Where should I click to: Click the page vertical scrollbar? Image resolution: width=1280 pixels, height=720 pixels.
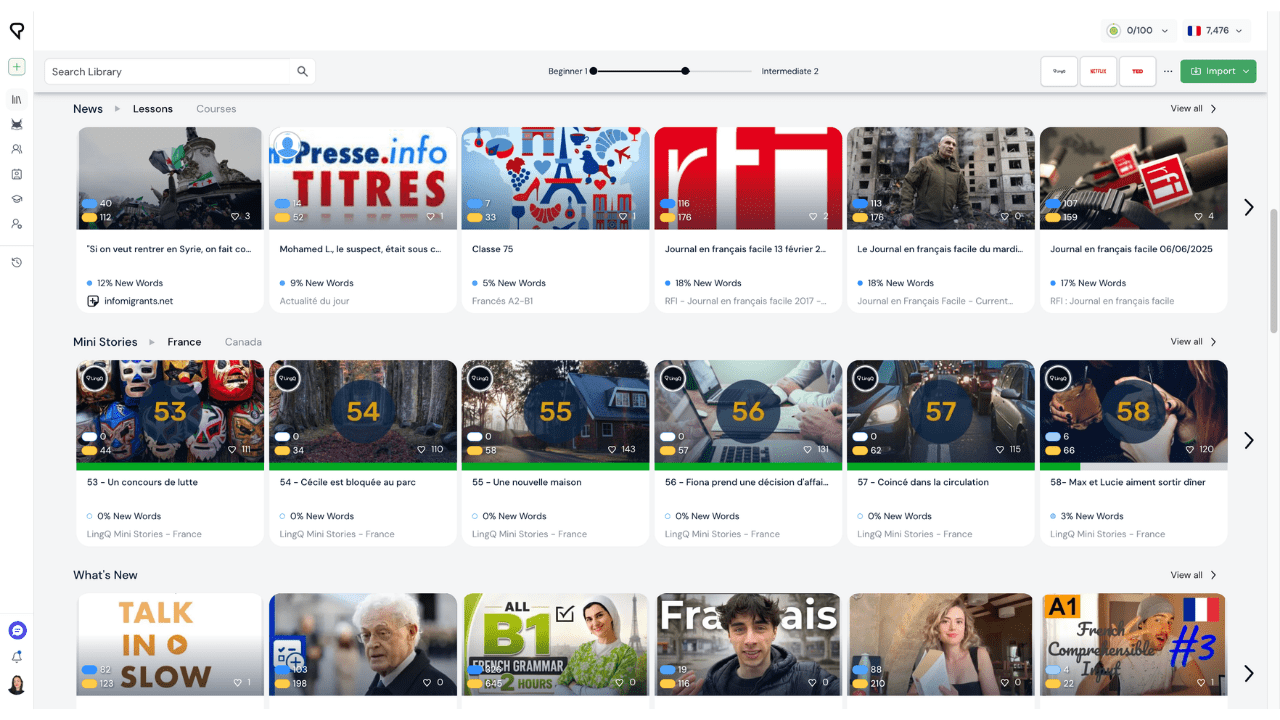1273,271
